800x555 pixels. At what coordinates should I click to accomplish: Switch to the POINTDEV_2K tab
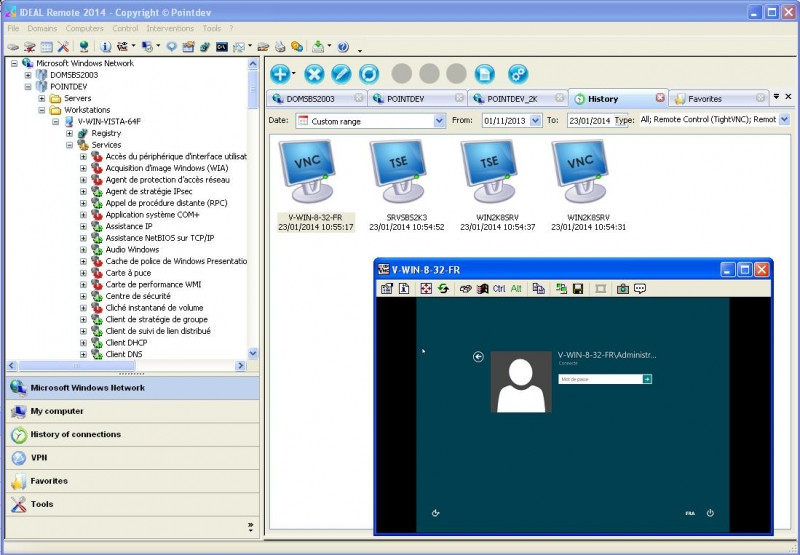[x=518, y=99]
